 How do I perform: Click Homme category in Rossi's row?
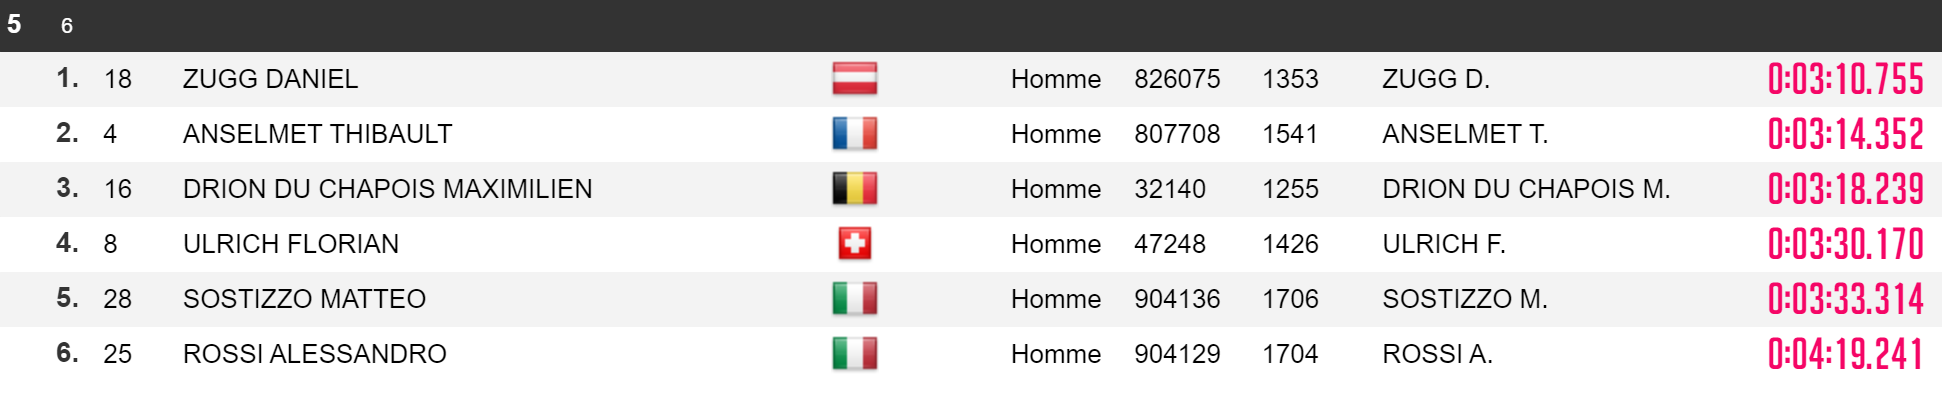pyautogui.click(x=1056, y=354)
